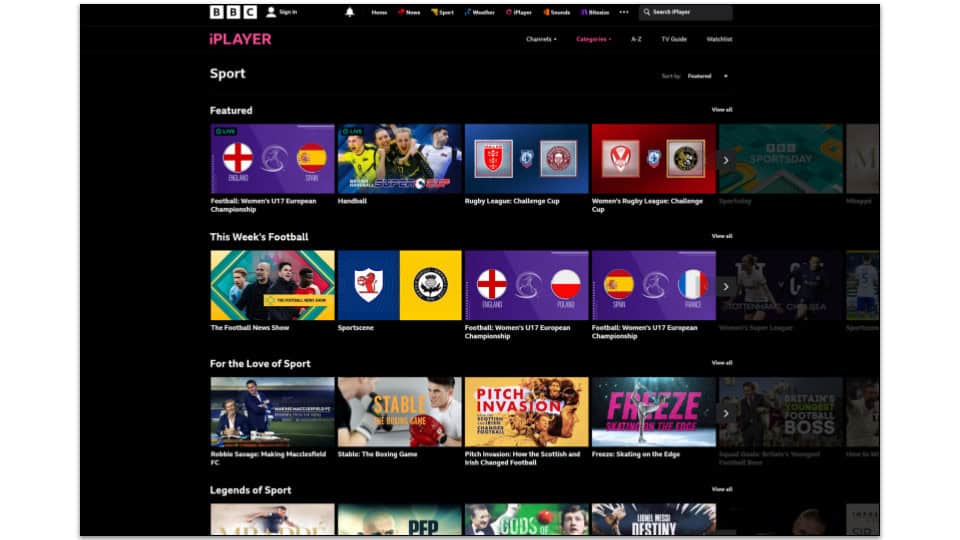The image size is (960, 540).
Task: Advance This Week's Football carousel arrow
Action: pos(726,287)
